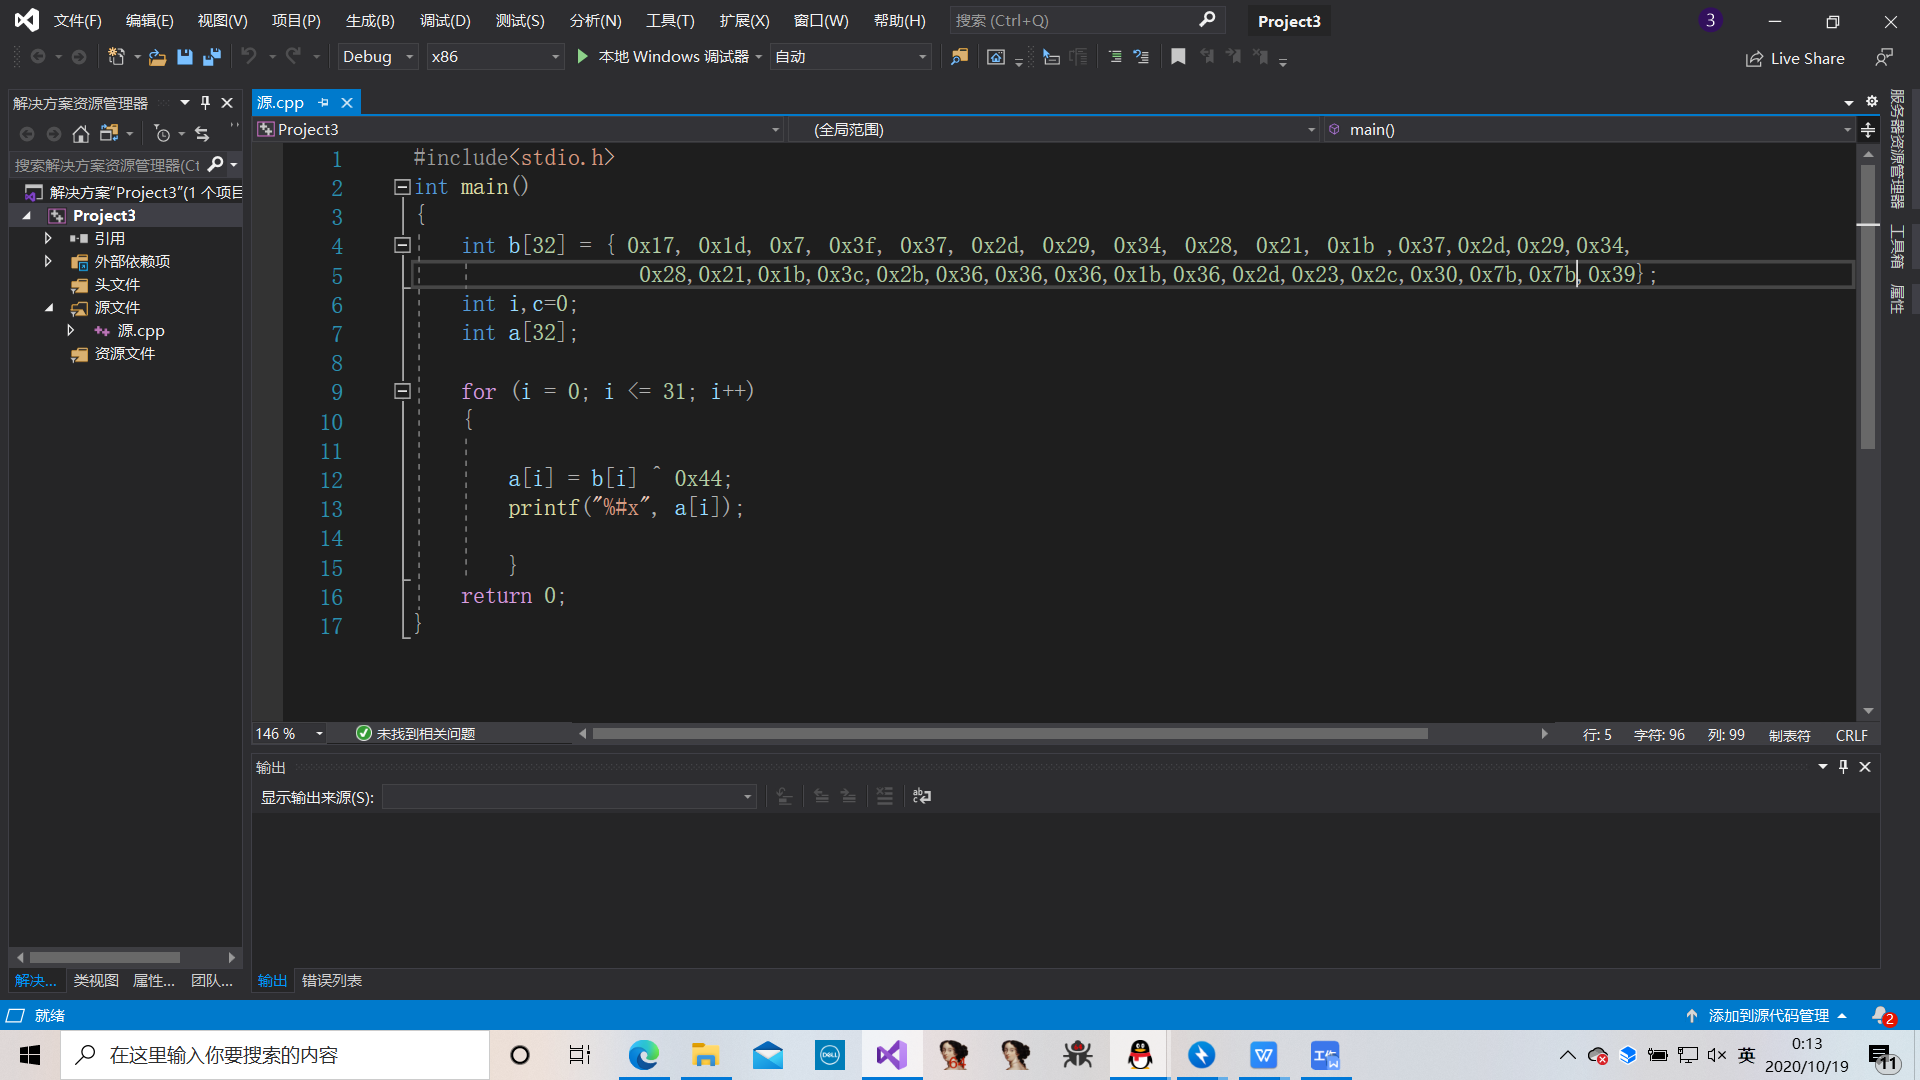Toggle the pin on Solution Explorer panel
This screenshot has width=1920, height=1080.
click(x=205, y=103)
